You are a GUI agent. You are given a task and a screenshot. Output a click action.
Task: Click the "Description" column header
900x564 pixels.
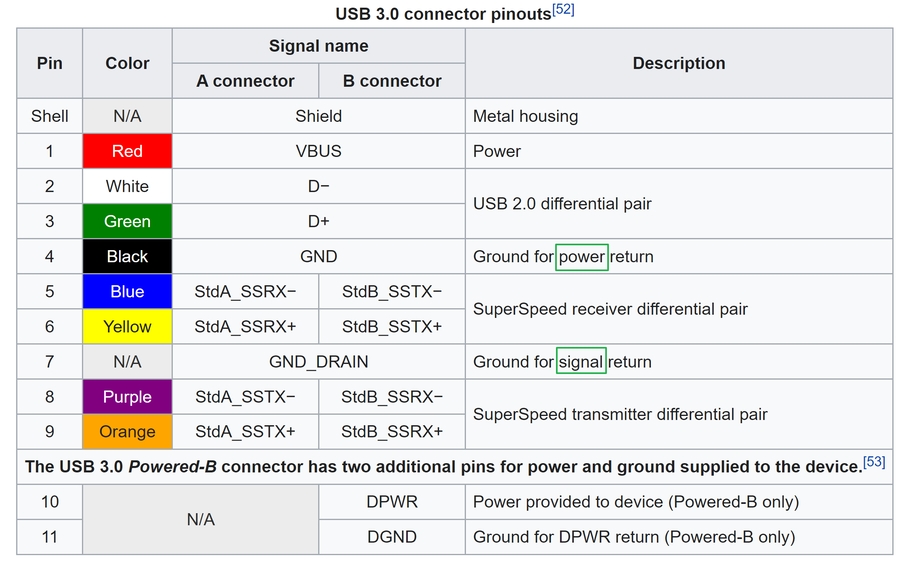(x=678, y=63)
